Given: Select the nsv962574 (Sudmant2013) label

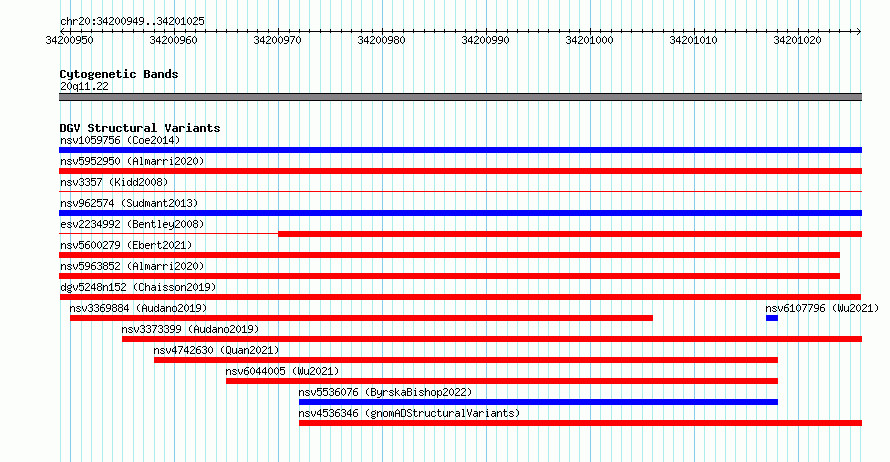Looking at the screenshot, I should (129, 203).
